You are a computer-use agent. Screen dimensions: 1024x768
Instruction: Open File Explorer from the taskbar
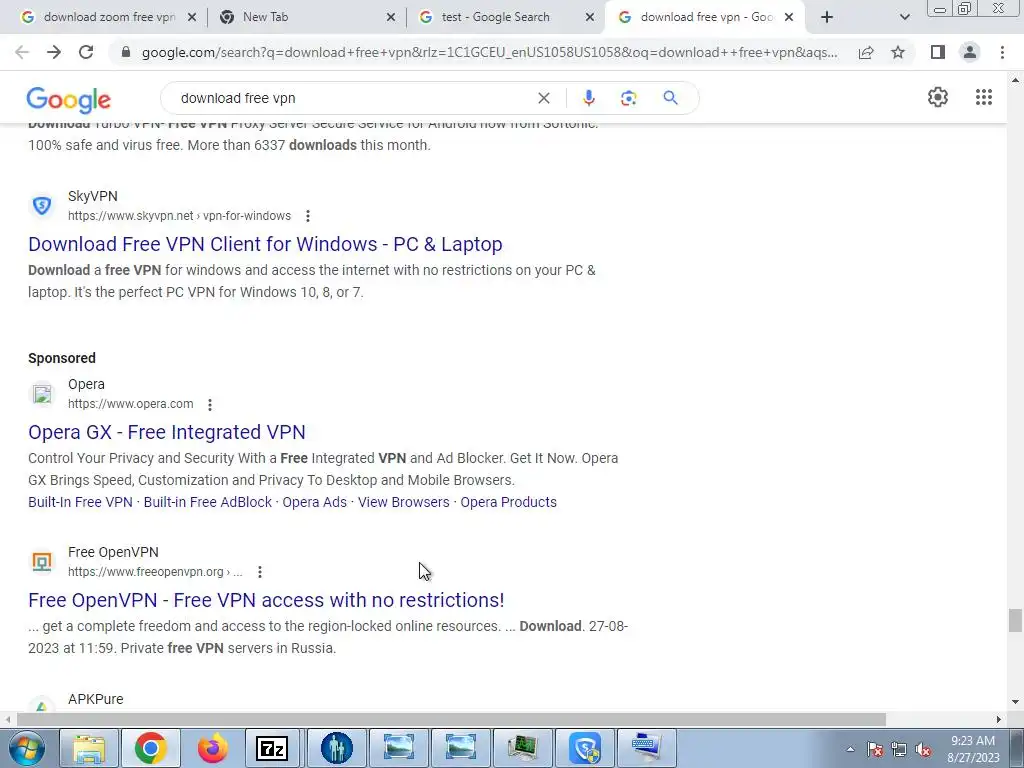(x=89, y=748)
